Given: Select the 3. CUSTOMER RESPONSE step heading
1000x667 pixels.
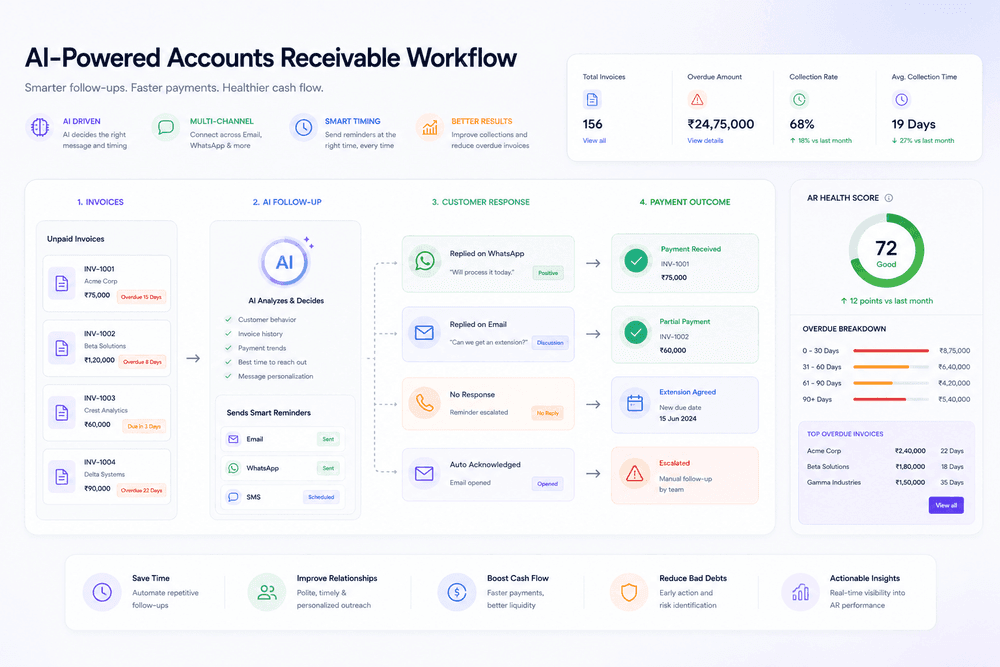Looking at the screenshot, I should pos(481,202).
